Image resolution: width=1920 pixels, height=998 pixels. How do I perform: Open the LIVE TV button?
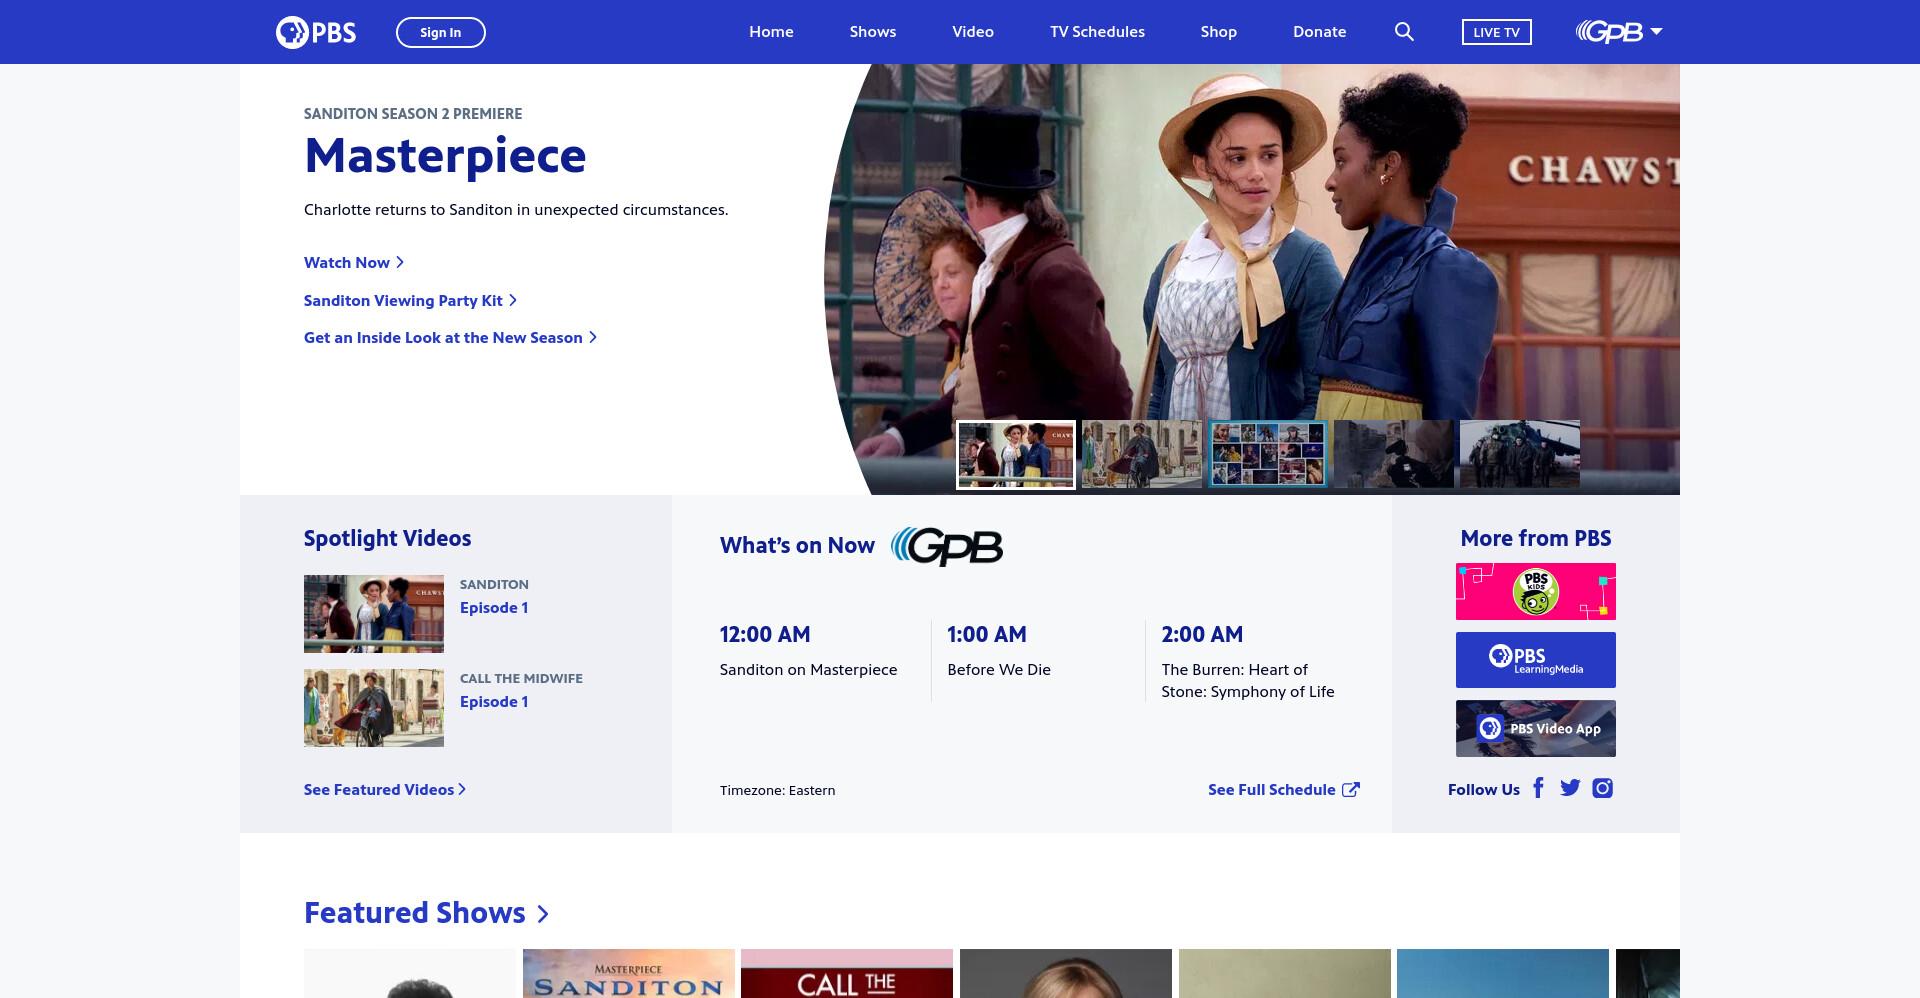(x=1496, y=32)
